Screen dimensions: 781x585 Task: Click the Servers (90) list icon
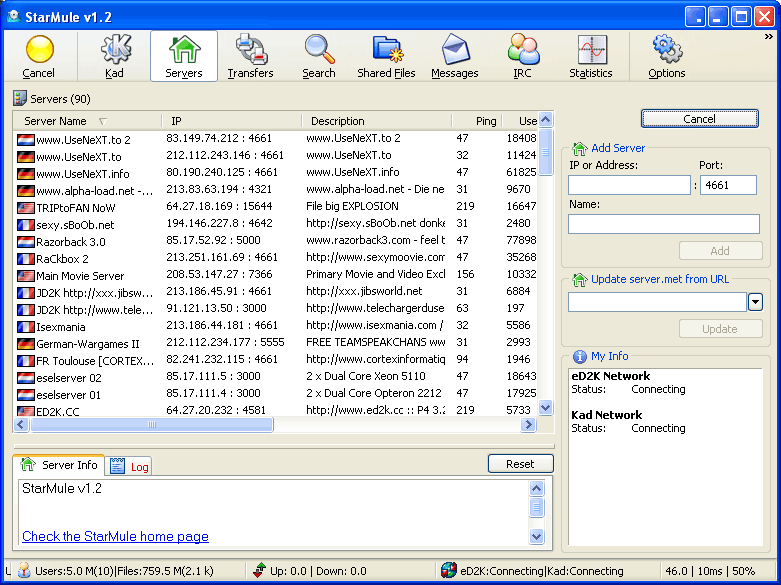tap(20, 98)
